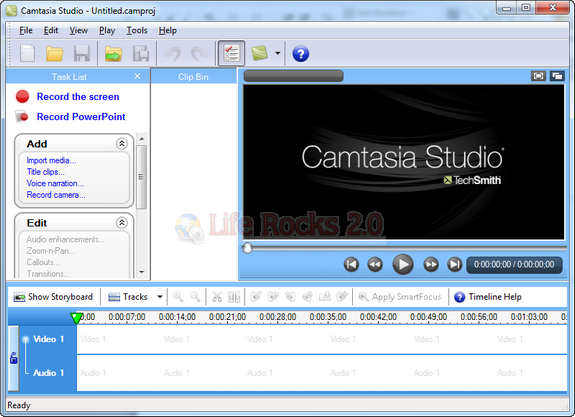Click the green timeline playhead marker
Image resolution: width=575 pixels, height=417 pixels.
pyautogui.click(x=76, y=318)
